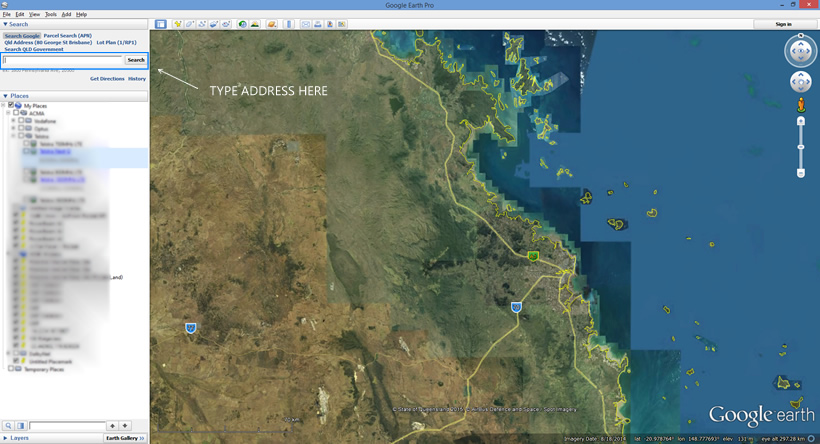Check the Vodafone folder checkbox
This screenshot has width=820, height=444.
point(21,120)
